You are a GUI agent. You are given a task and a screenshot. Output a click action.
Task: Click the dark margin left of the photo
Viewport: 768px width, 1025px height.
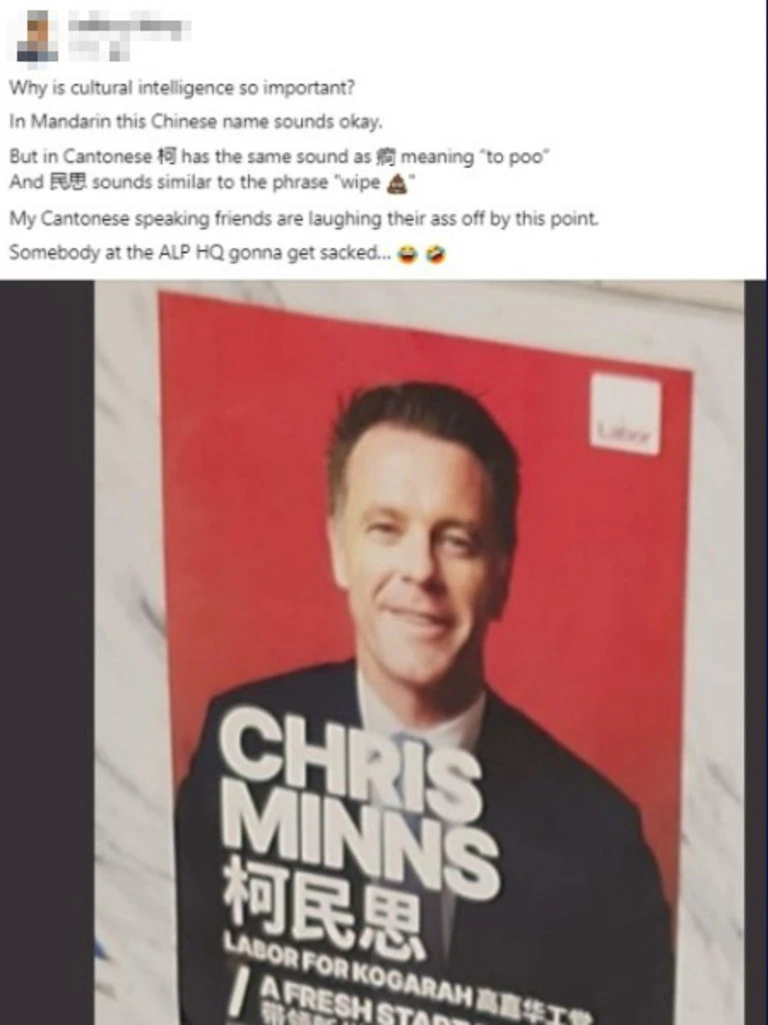[x=47, y=652]
